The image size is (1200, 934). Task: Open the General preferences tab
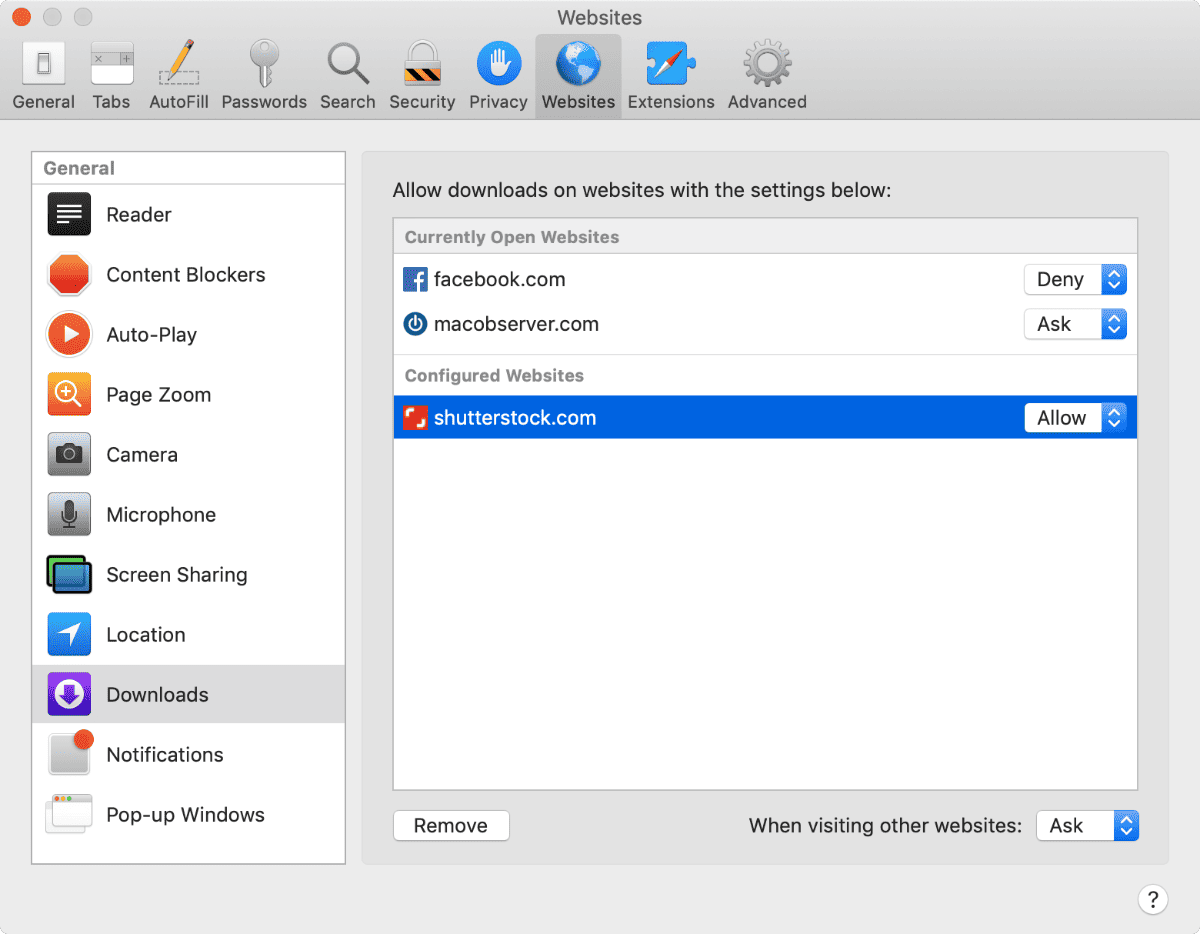pyautogui.click(x=43, y=76)
